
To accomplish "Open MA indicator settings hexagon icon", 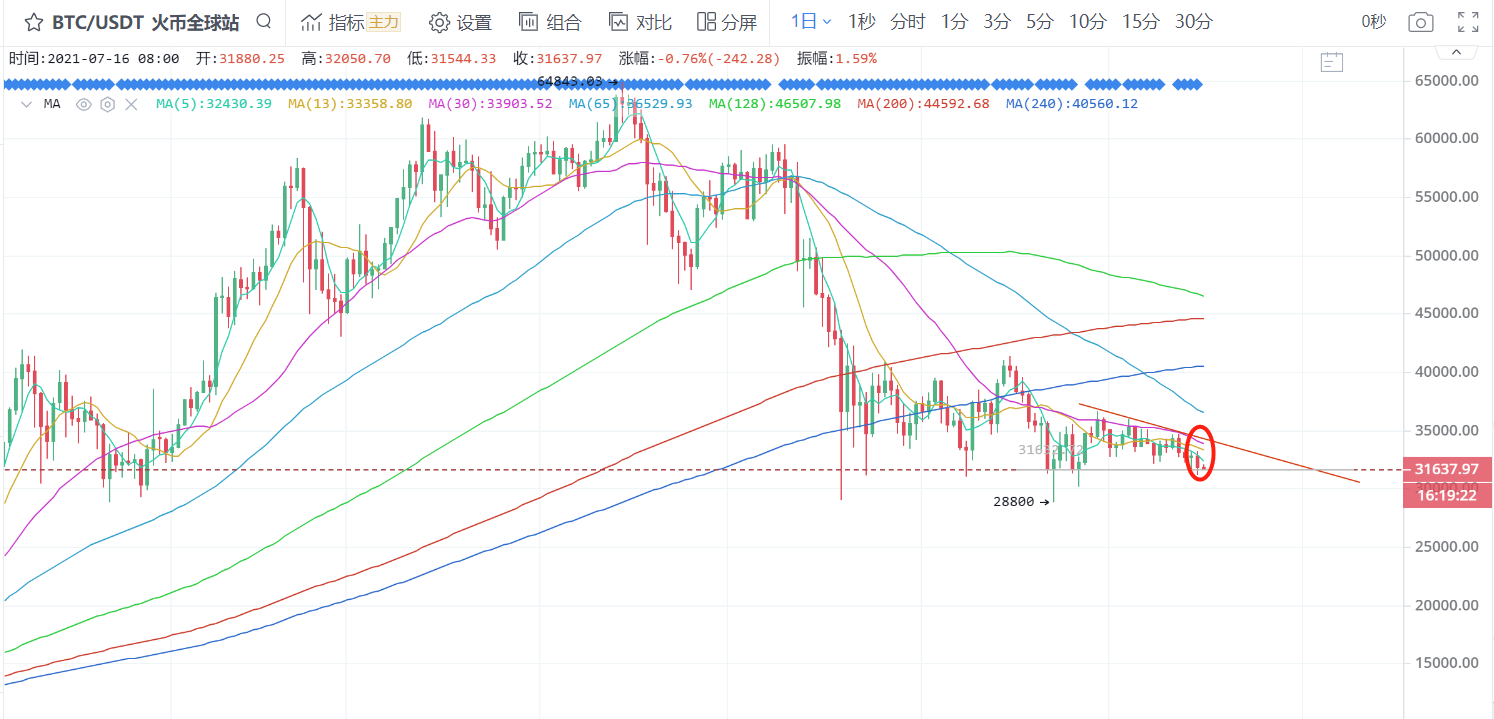I will [107, 104].
